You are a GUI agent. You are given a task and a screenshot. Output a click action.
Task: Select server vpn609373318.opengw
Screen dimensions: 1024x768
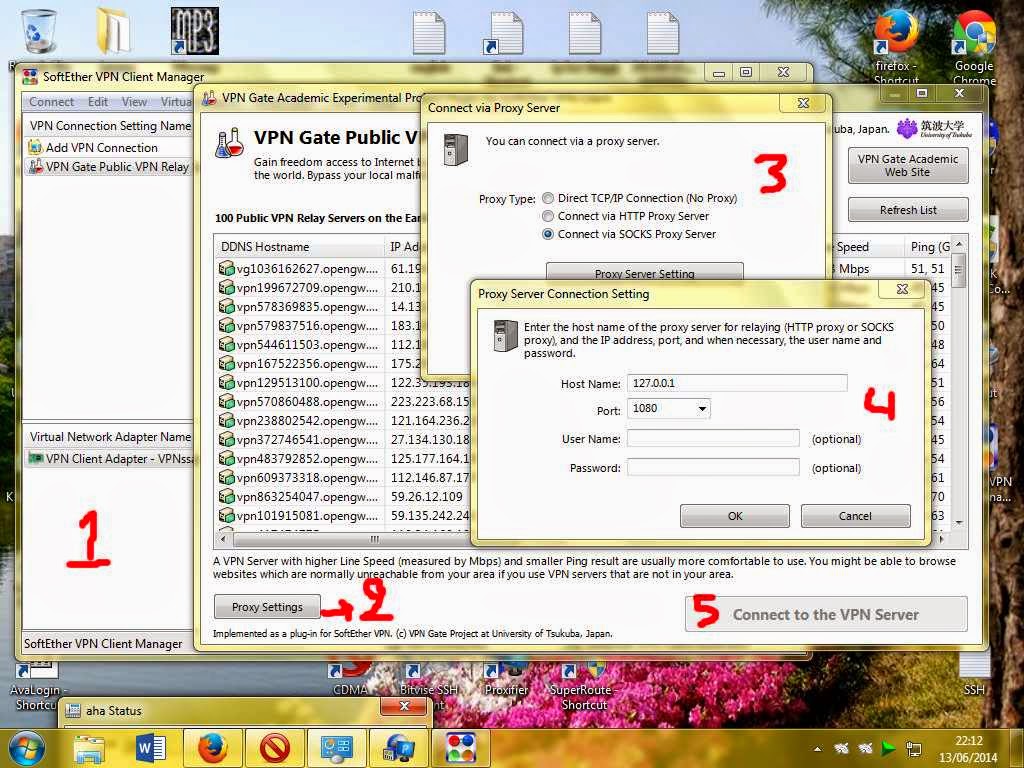point(299,477)
